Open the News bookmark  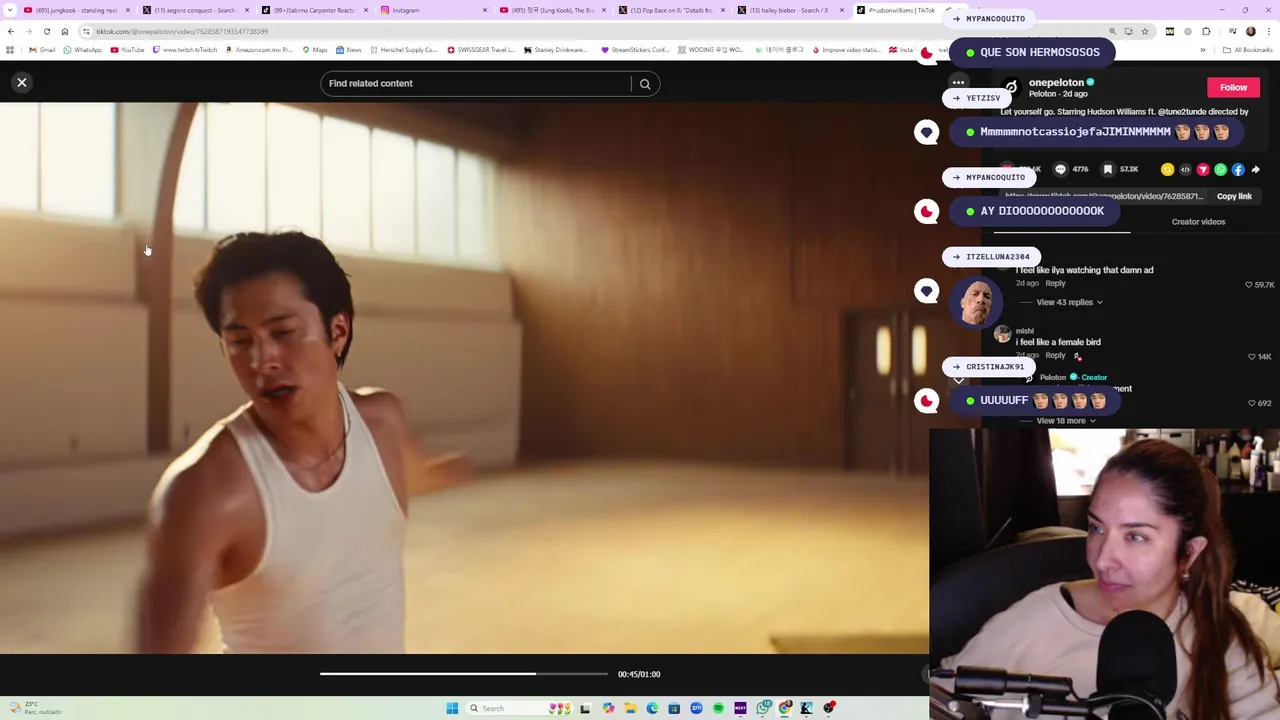[x=349, y=50]
